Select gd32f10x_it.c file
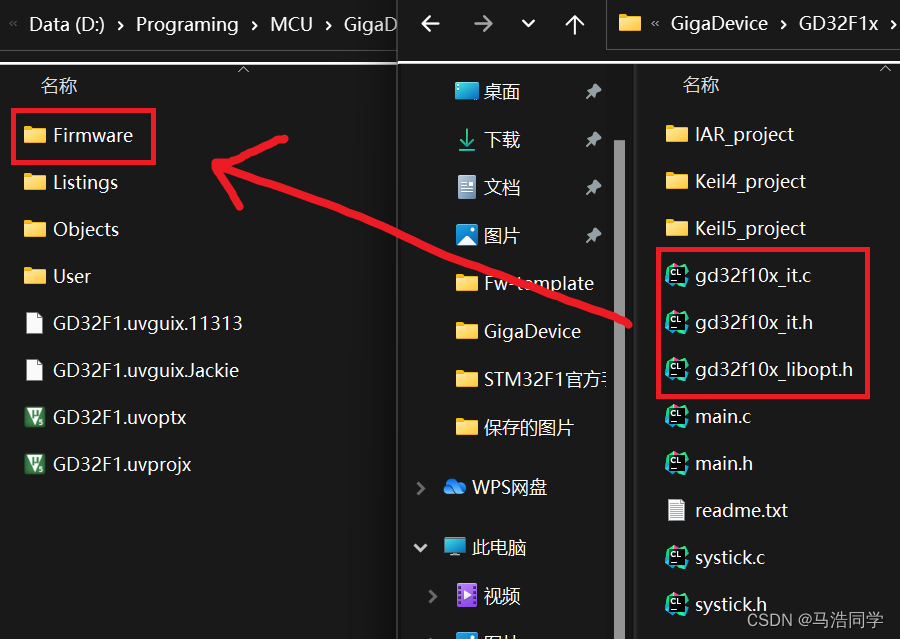This screenshot has width=900, height=639. (x=738, y=276)
